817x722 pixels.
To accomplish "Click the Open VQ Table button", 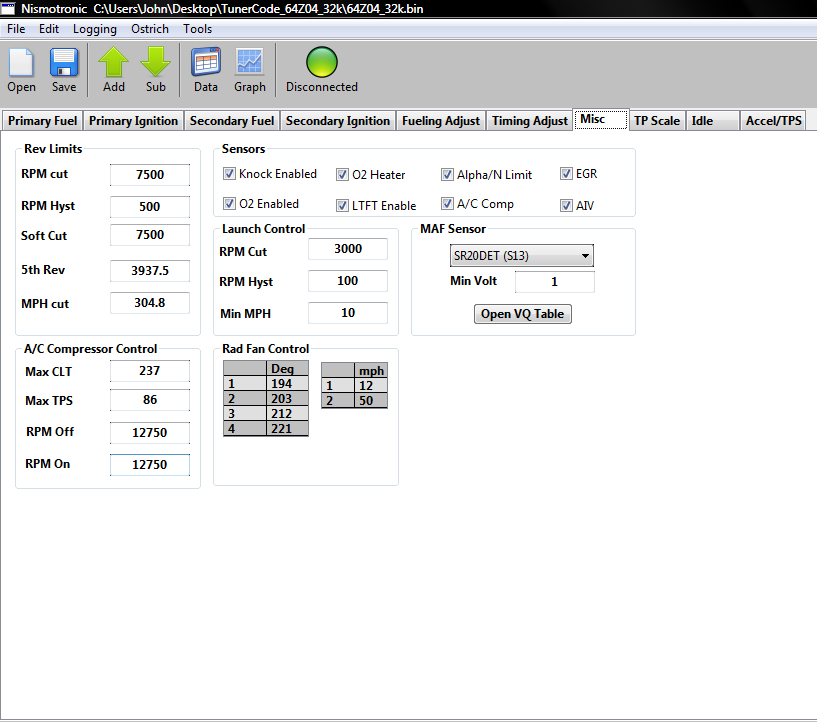I will [x=522, y=314].
